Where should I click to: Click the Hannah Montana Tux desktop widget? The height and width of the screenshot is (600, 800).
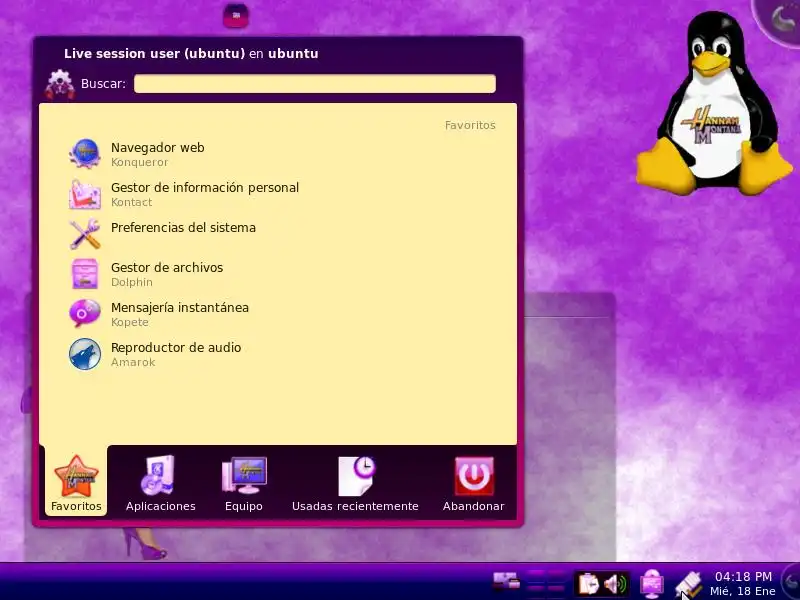click(x=713, y=105)
